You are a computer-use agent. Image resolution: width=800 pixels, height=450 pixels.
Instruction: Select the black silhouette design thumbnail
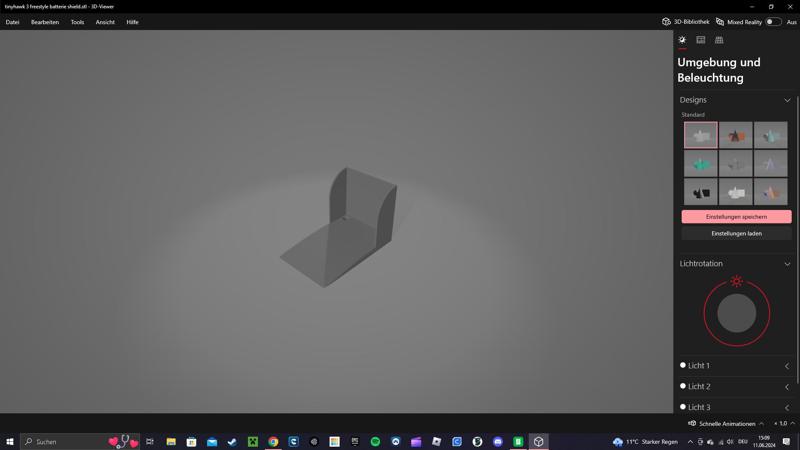point(701,192)
